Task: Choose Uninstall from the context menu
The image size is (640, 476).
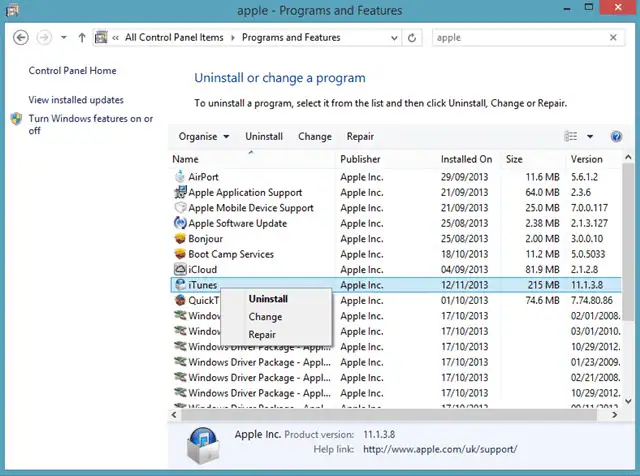Action: (x=268, y=299)
